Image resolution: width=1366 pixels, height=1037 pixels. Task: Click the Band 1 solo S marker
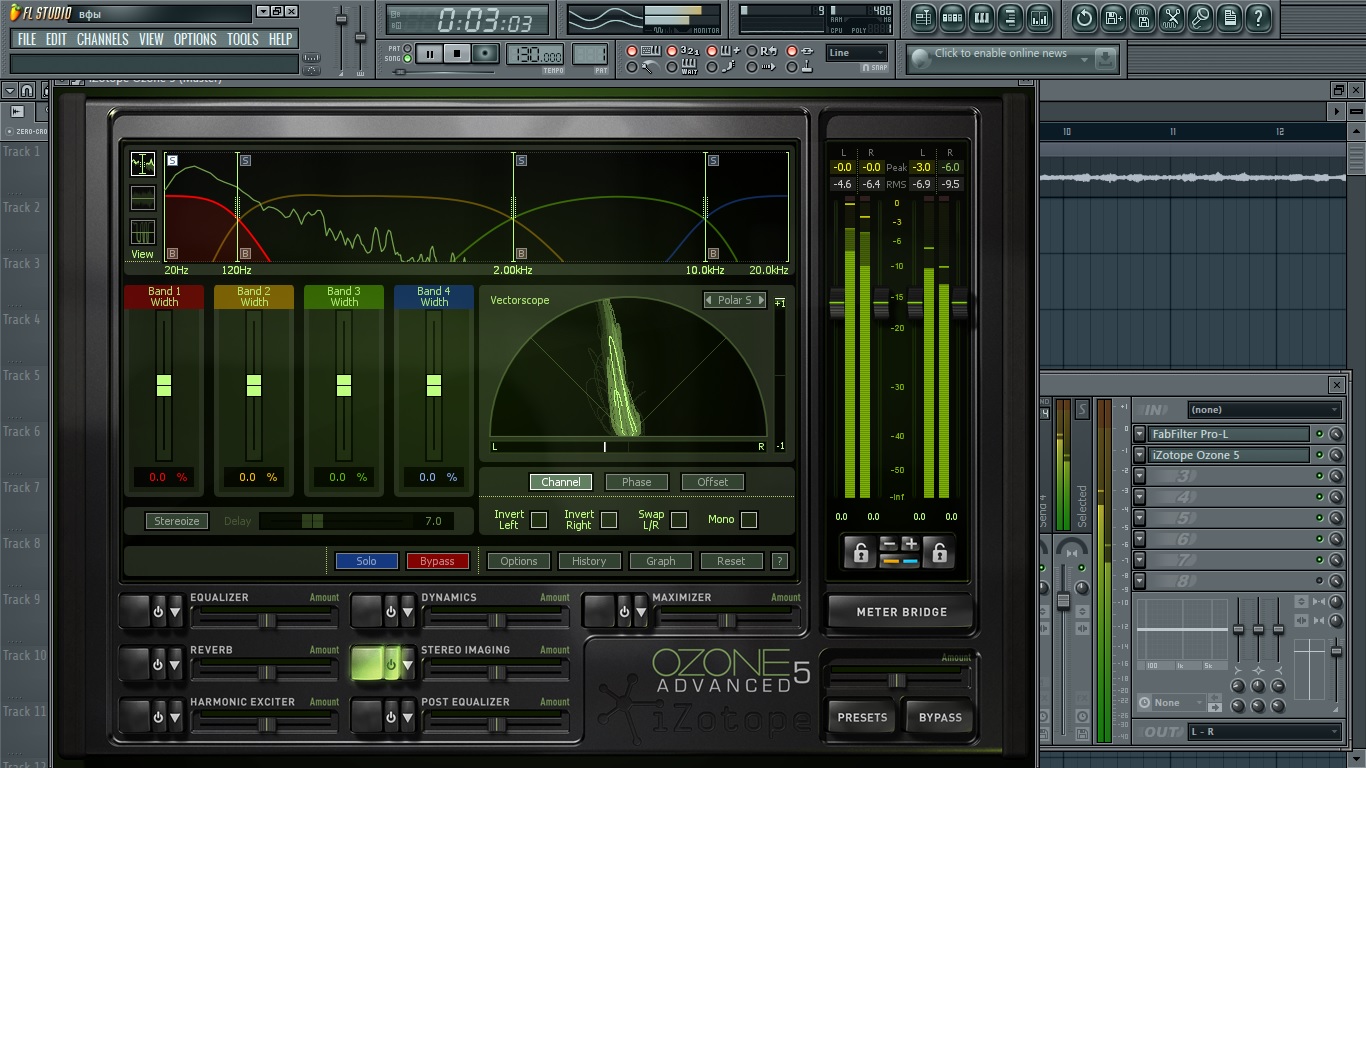172,160
